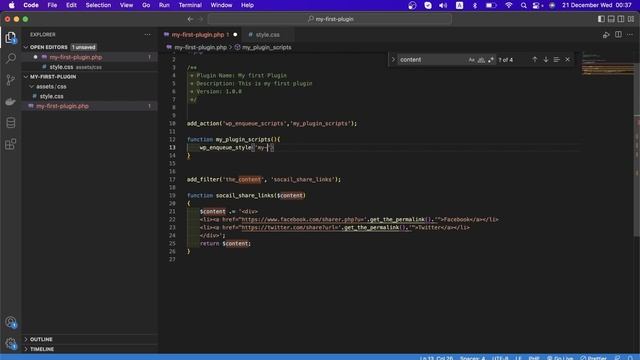
Task: Open the Terminal menu
Action: tap(190, 5)
